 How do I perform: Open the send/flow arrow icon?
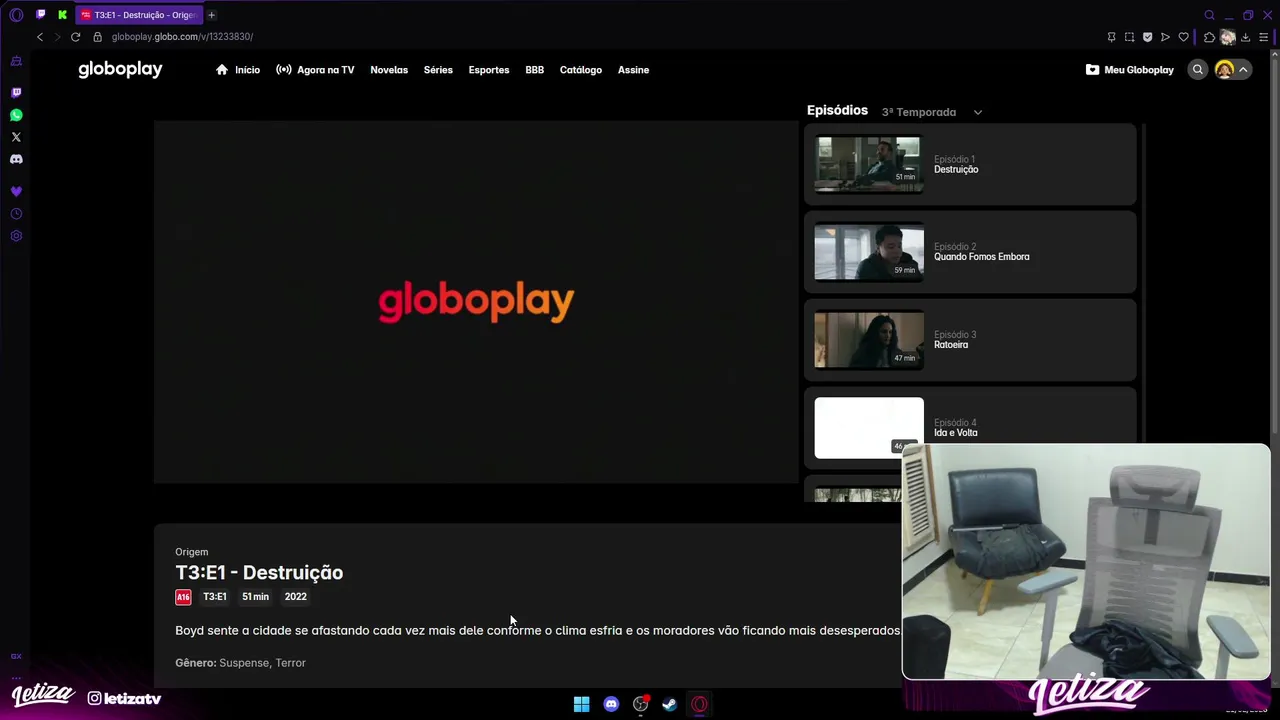(1165, 37)
